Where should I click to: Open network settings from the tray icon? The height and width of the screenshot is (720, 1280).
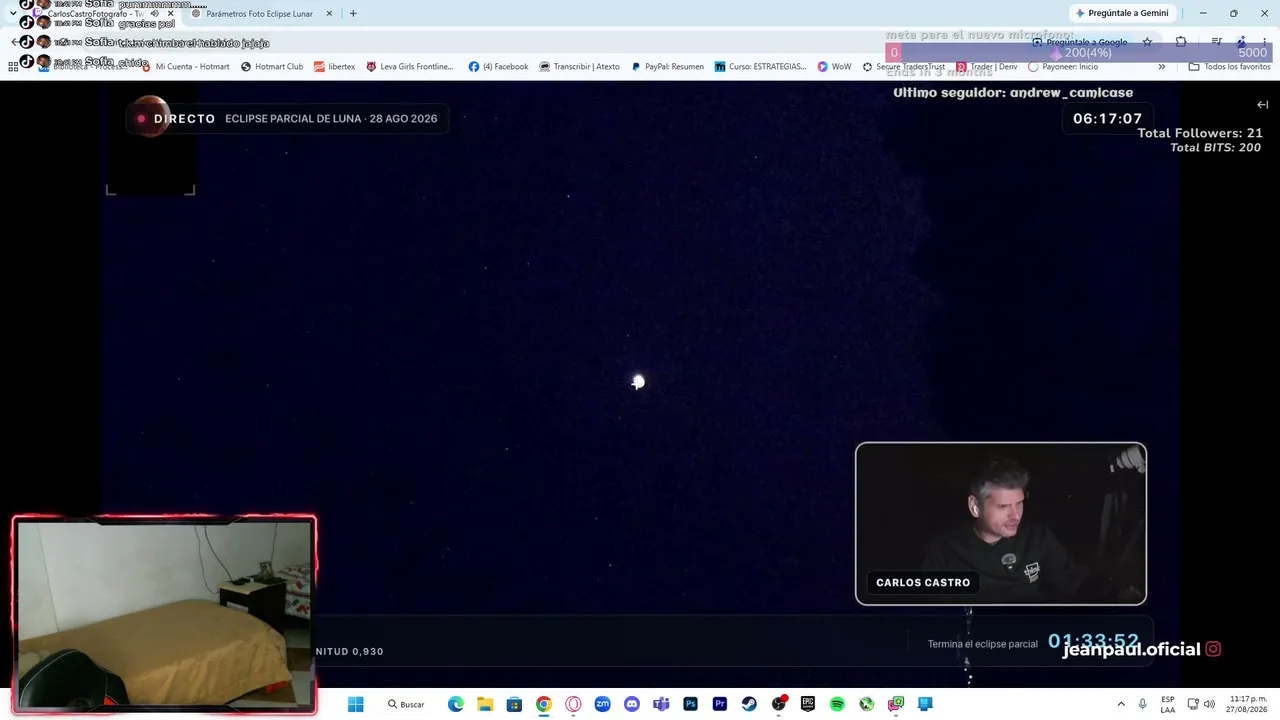(1193, 704)
